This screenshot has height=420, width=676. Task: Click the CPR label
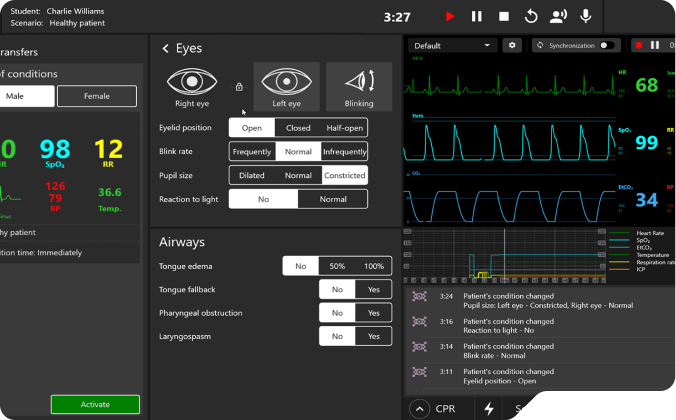[445, 408]
